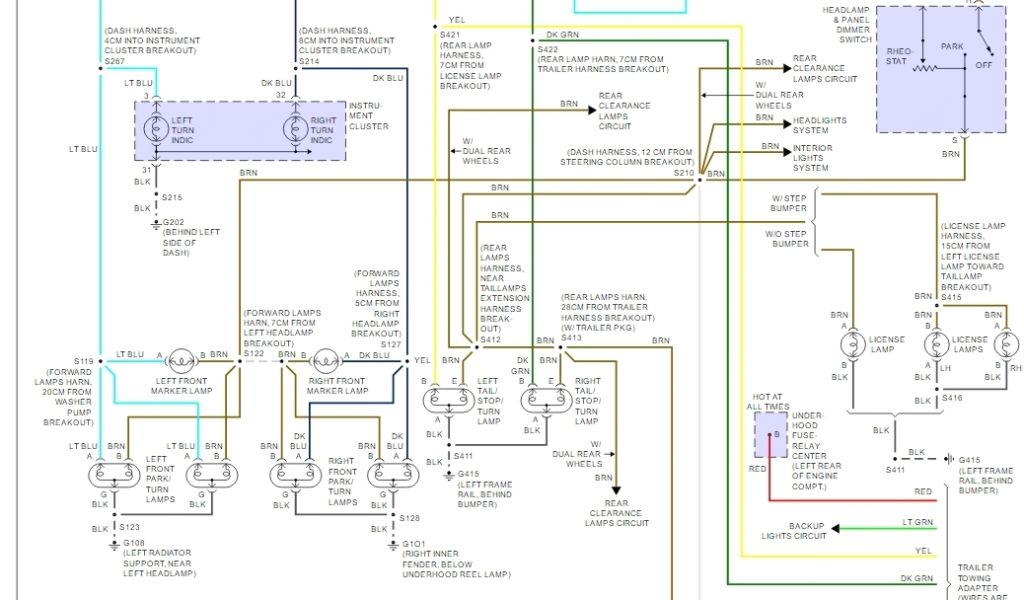Click the Instrument Cluster label
Image resolution: width=1024 pixels, height=600 pixels.
(368, 116)
